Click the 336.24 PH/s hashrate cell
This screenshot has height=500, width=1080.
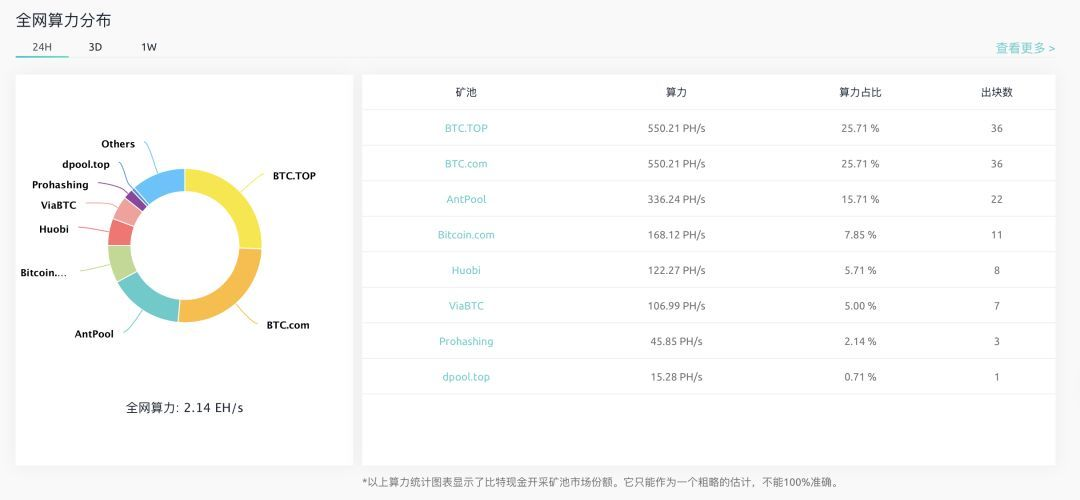(676, 199)
